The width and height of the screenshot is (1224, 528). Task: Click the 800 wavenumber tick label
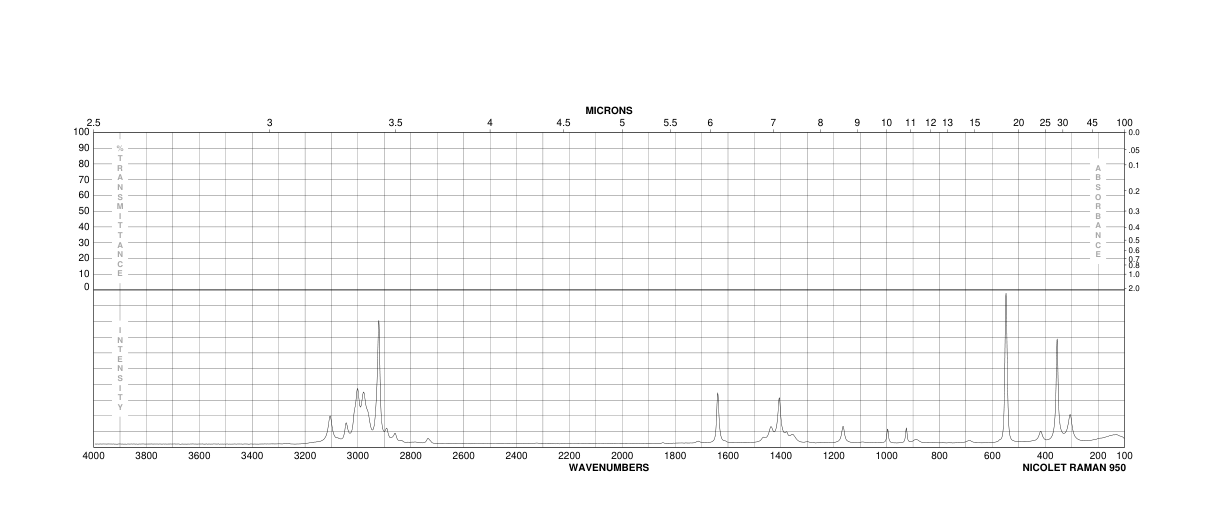click(x=940, y=457)
